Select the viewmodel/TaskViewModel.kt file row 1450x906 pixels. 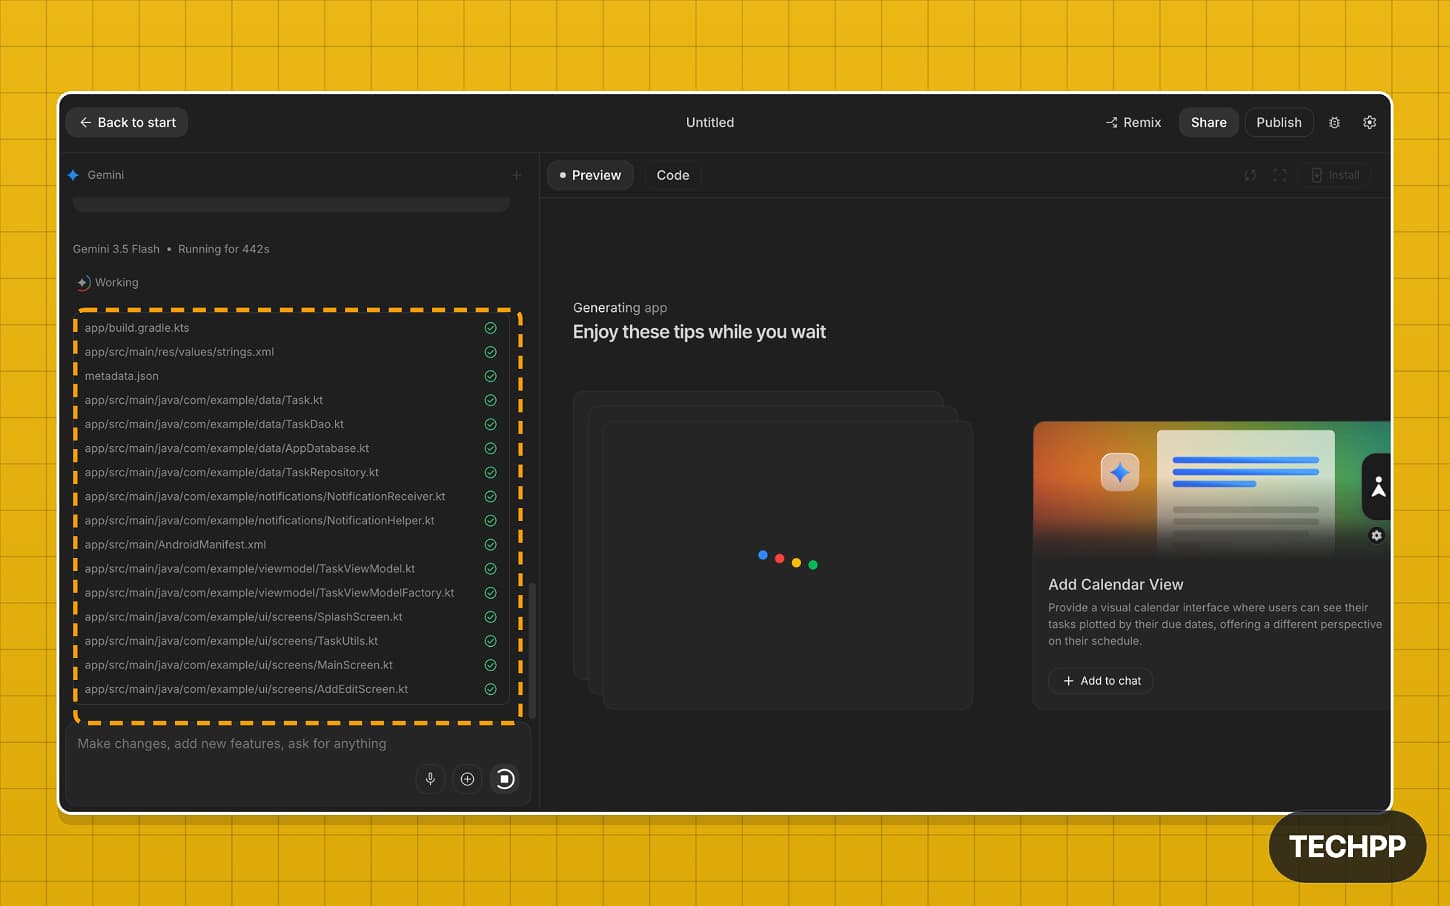290,569
